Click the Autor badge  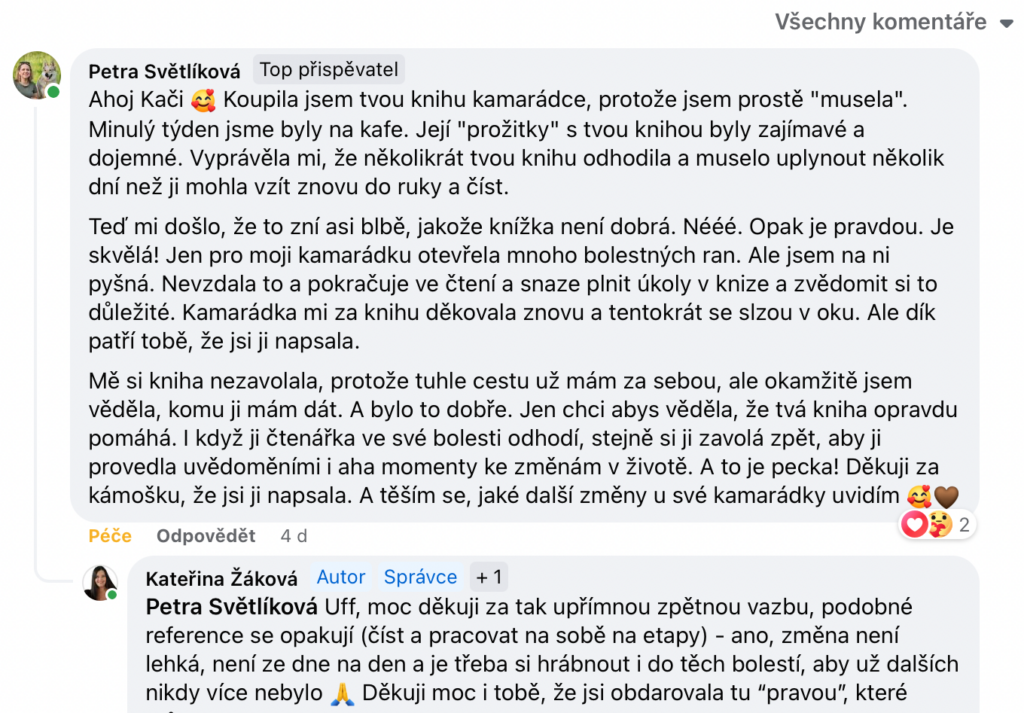[x=341, y=577]
